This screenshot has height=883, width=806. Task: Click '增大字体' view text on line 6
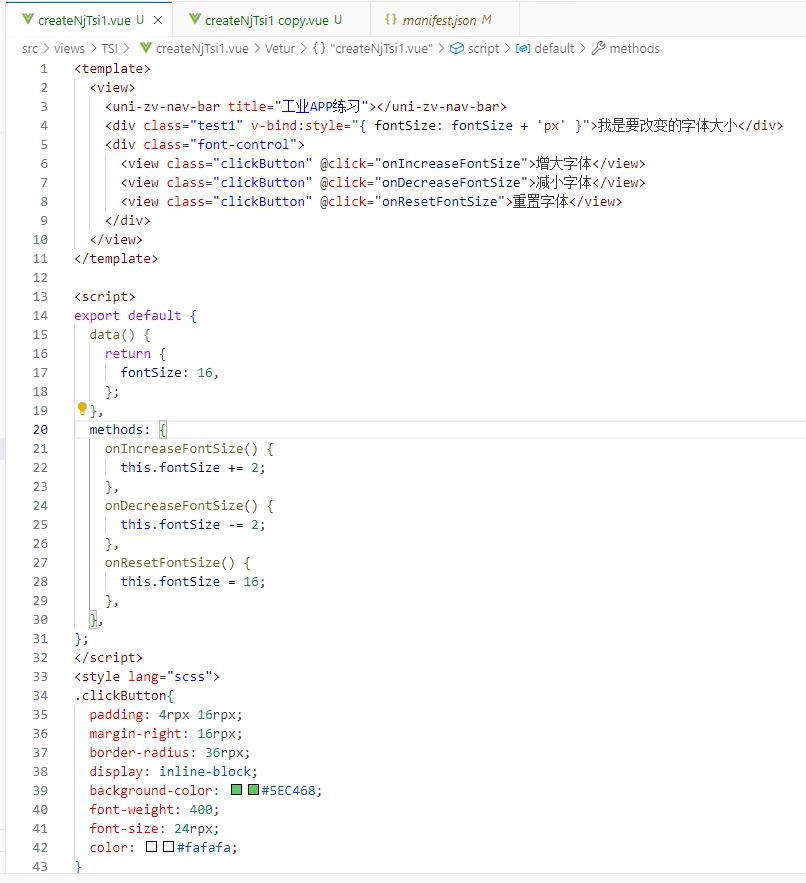(x=563, y=164)
